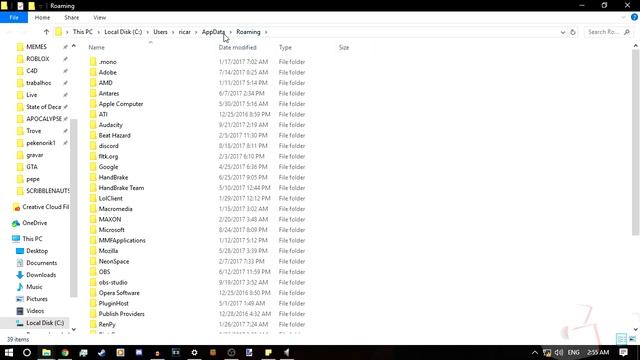Open the address bar history dropdown
Viewport: 640px width, 360px height.
pyautogui.click(x=563, y=32)
